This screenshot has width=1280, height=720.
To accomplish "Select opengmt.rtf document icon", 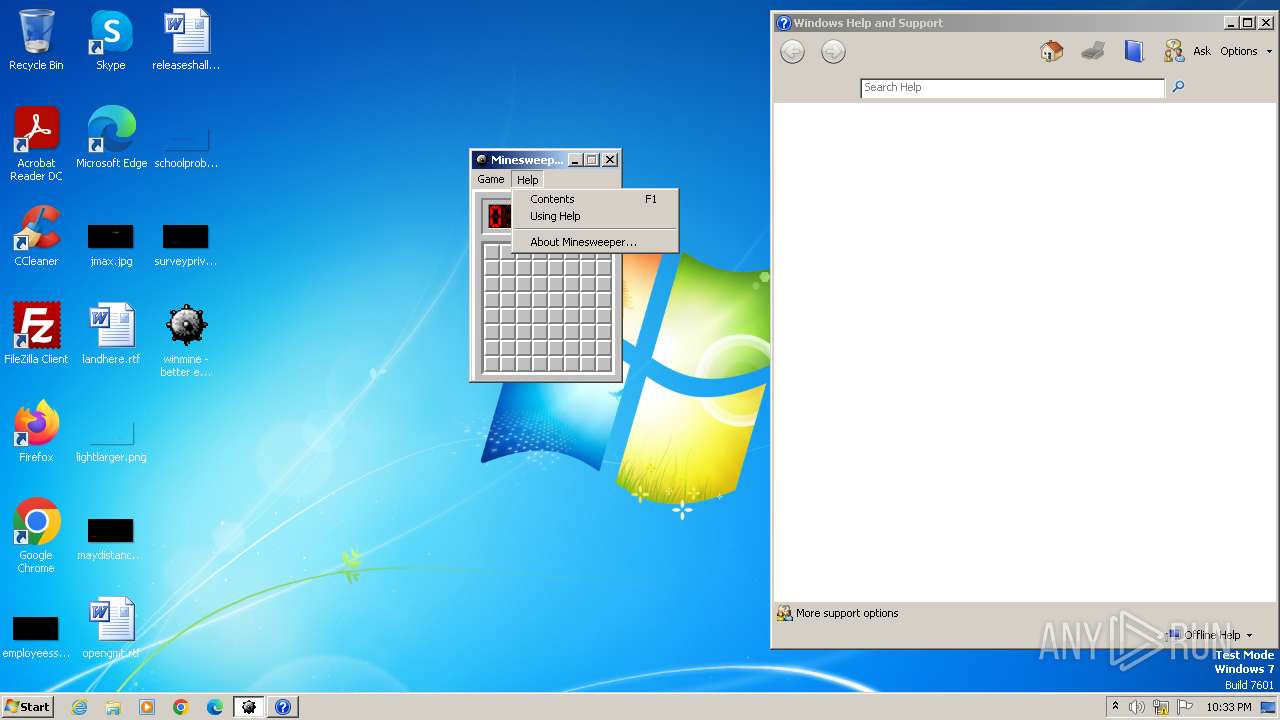I will pyautogui.click(x=111, y=628).
